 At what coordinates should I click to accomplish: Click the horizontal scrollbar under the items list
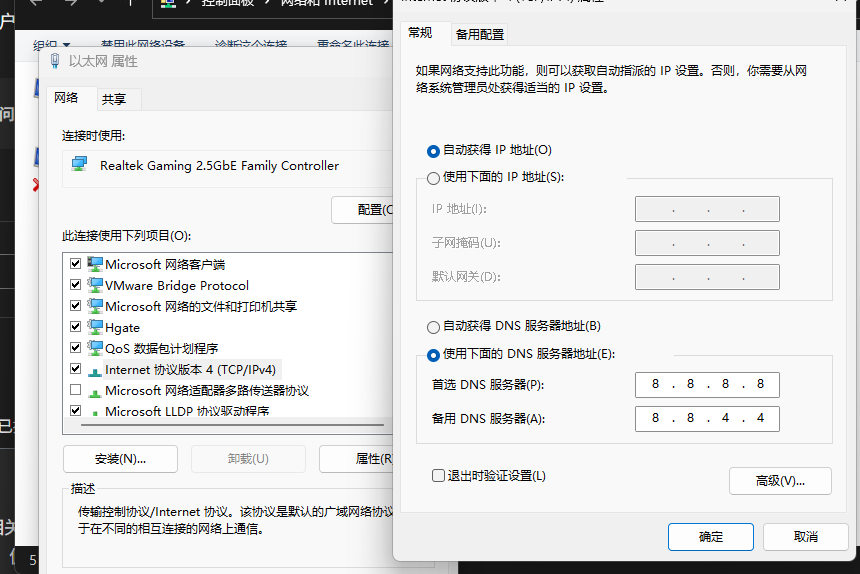[x=233, y=424]
